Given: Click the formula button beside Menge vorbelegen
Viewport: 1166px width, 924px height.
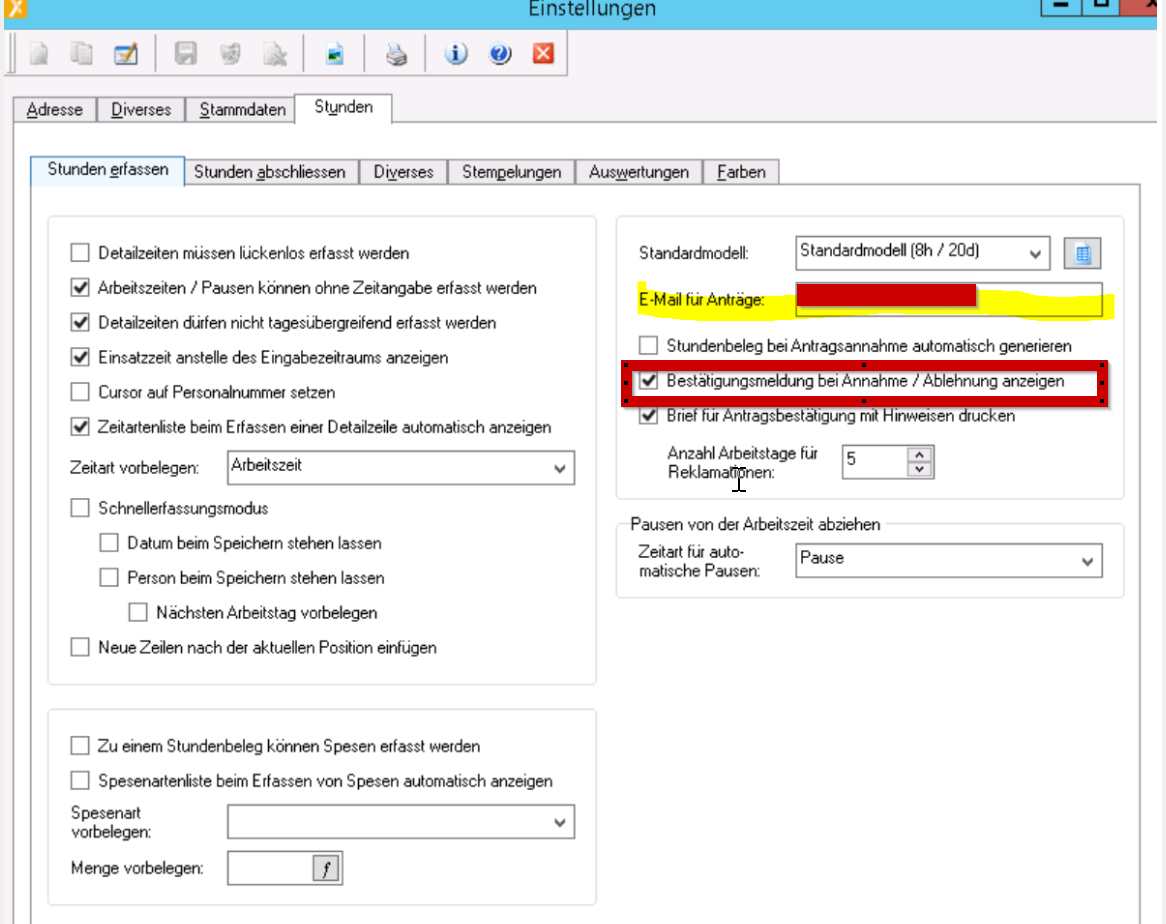Looking at the screenshot, I should 326,869.
